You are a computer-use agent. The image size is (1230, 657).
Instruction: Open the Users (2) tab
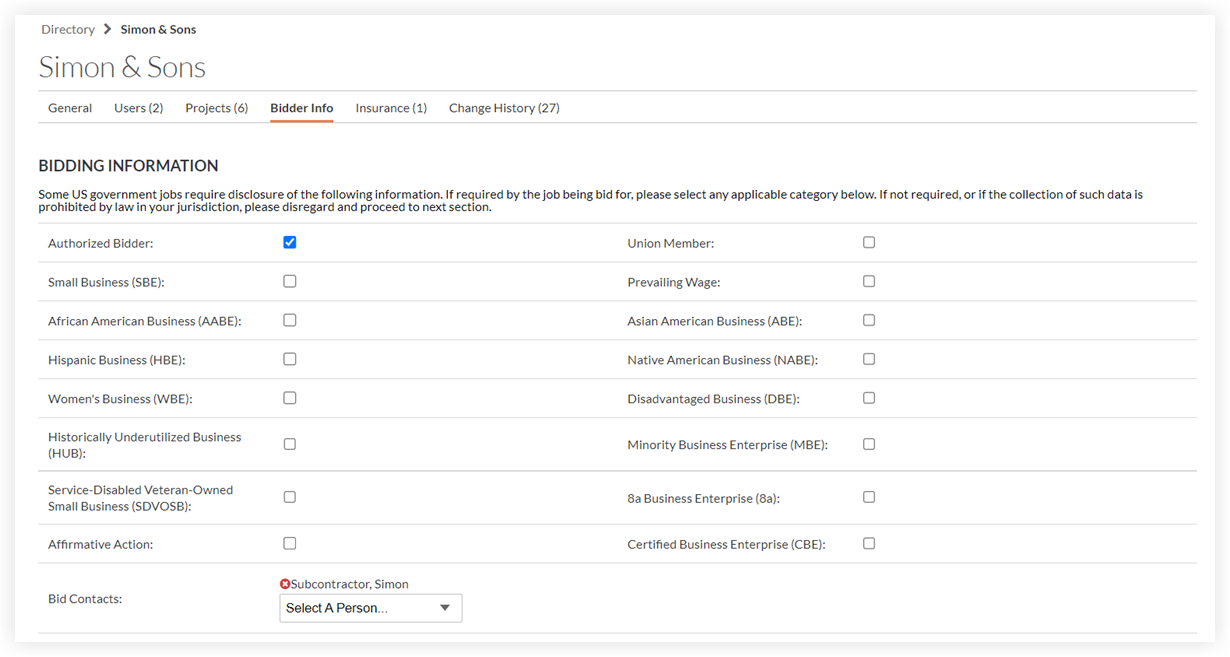click(x=139, y=108)
